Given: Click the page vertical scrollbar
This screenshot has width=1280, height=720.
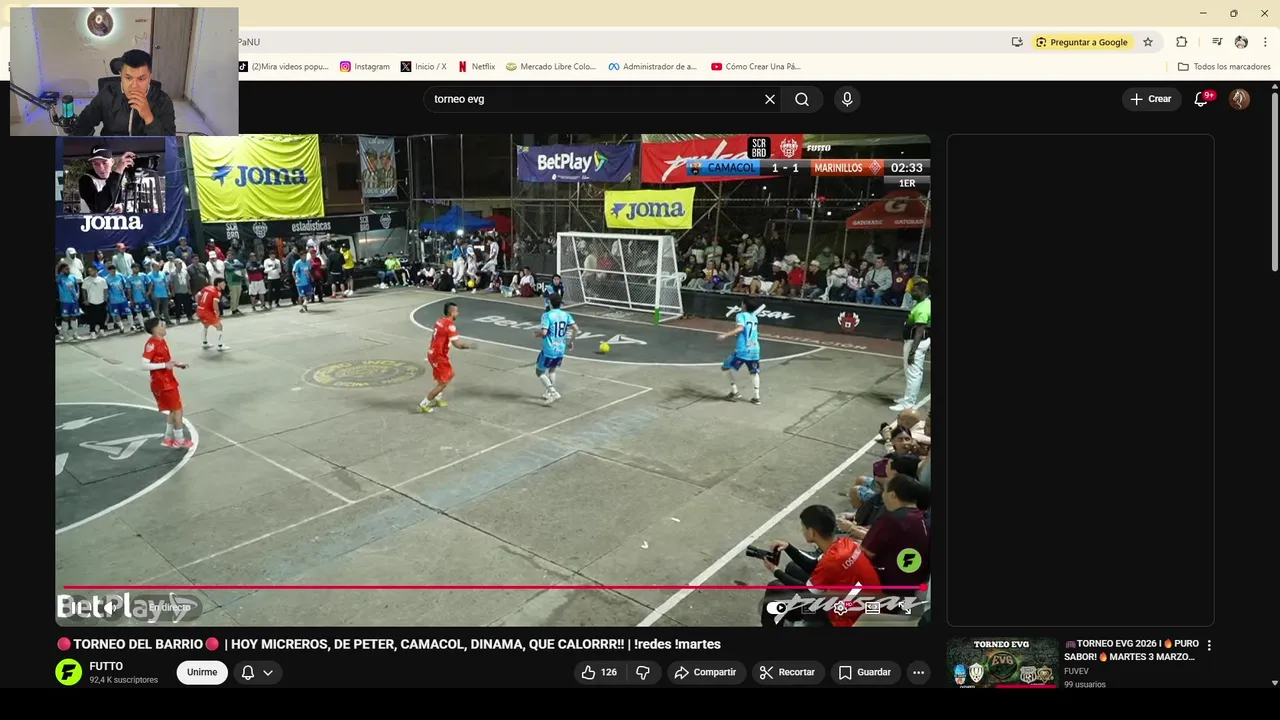Looking at the screenshot, I should [1275, 180].
